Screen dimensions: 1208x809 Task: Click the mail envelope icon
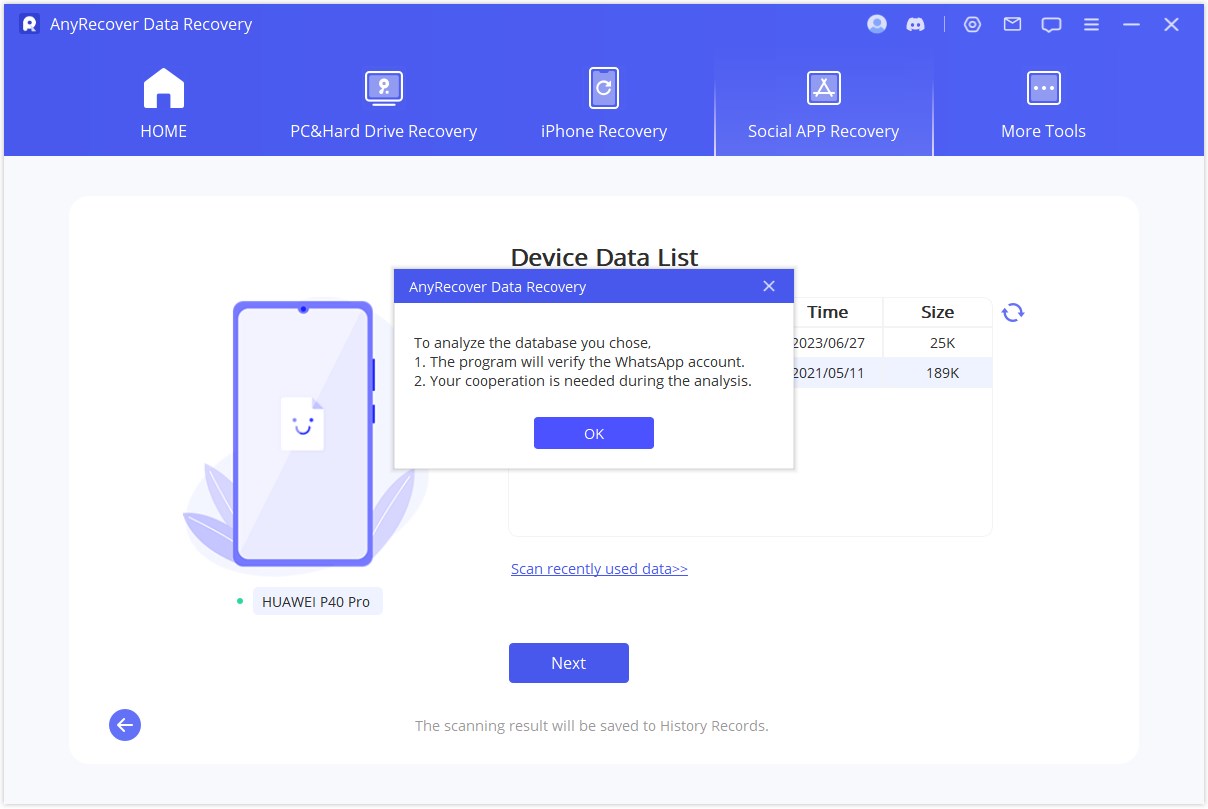coord(1012,25)
